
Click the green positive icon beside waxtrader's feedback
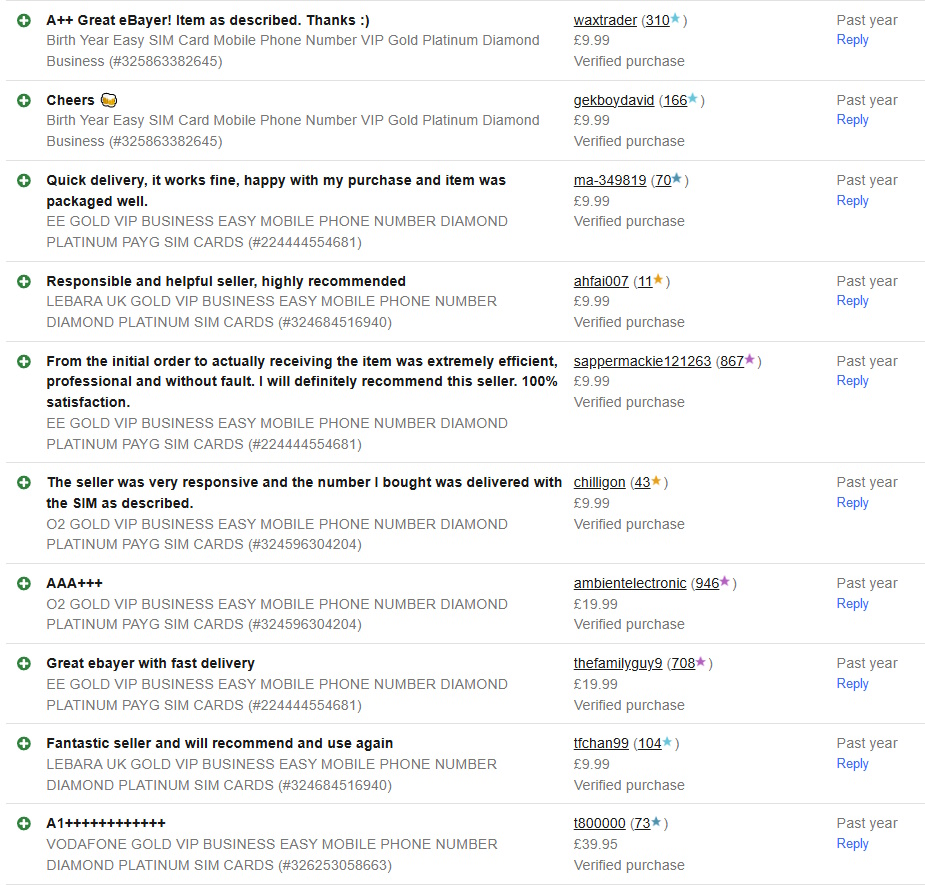click(24, 20)
